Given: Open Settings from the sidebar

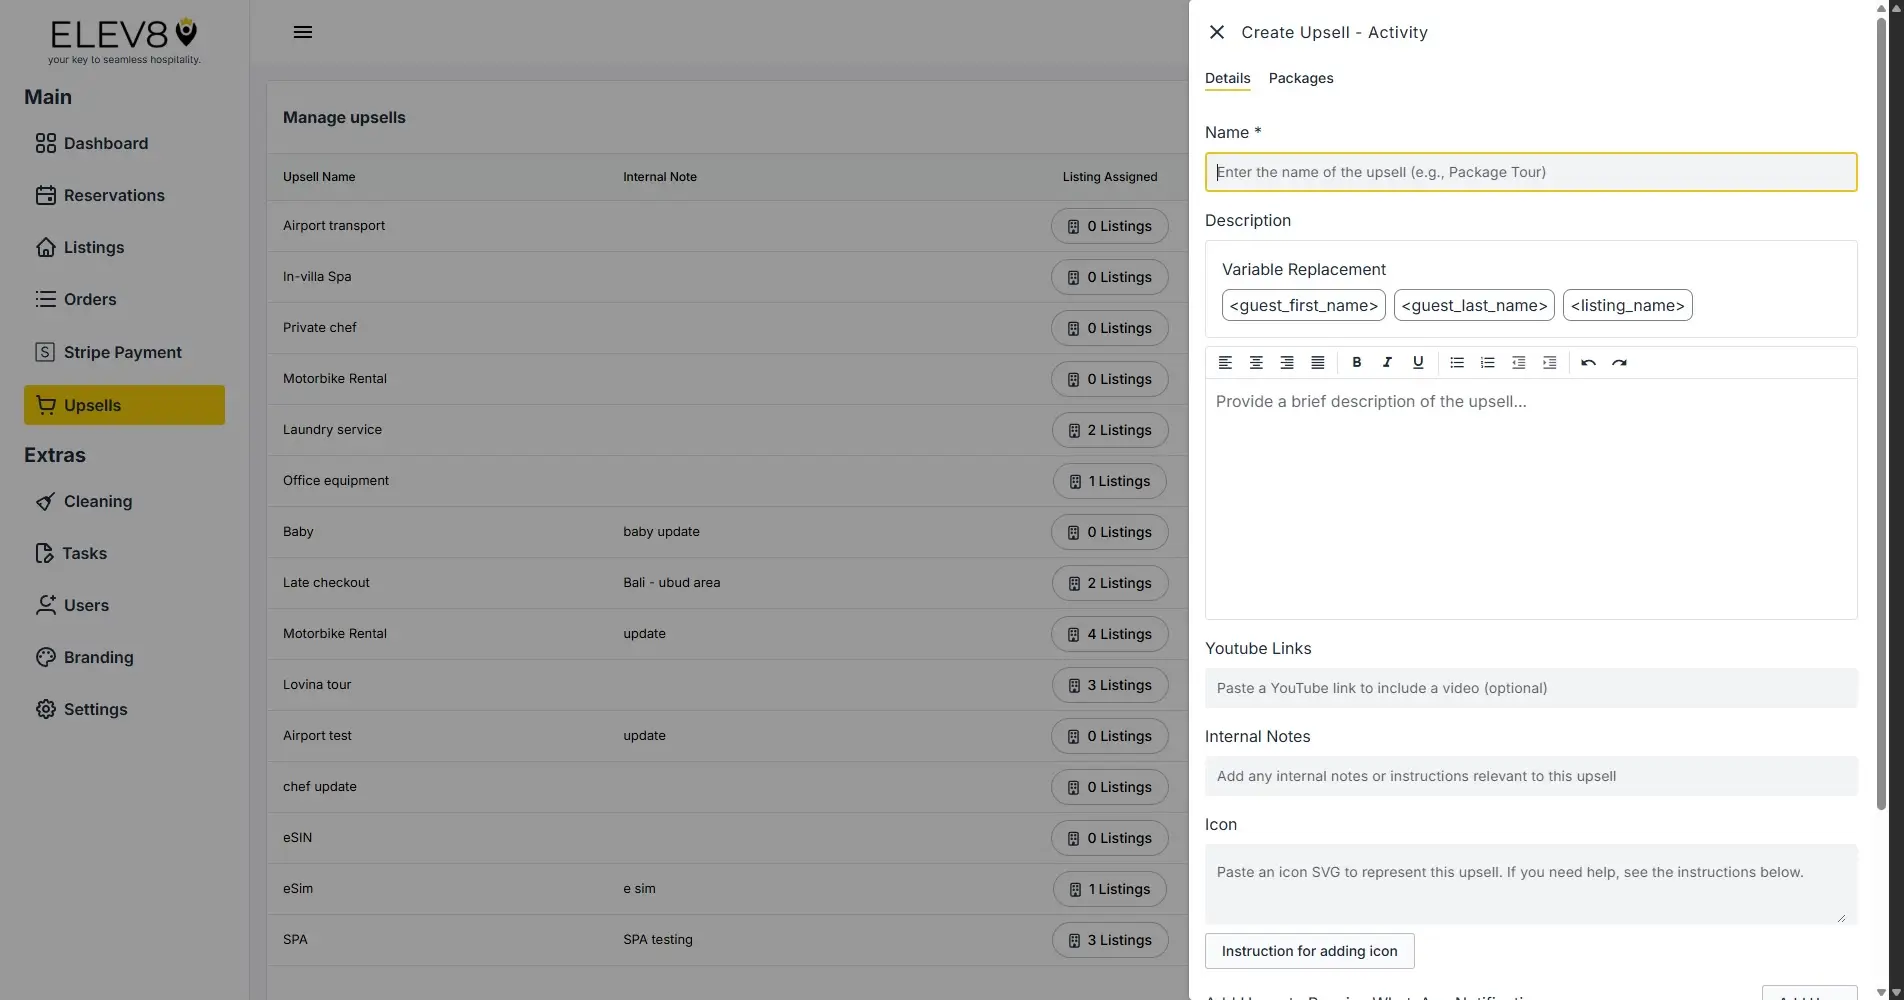Looking at the screenshot, I should [x=95, y=709].
